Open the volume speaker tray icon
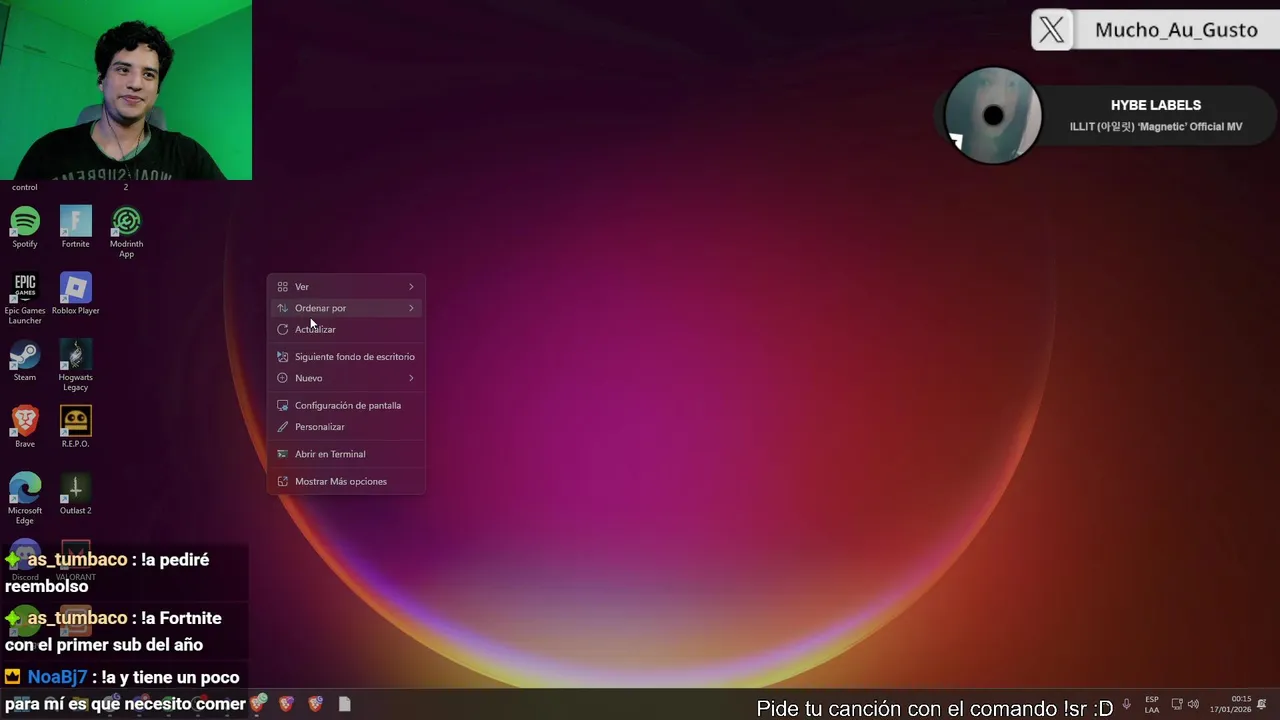Screen dimensions: 1280x720 1193,704
